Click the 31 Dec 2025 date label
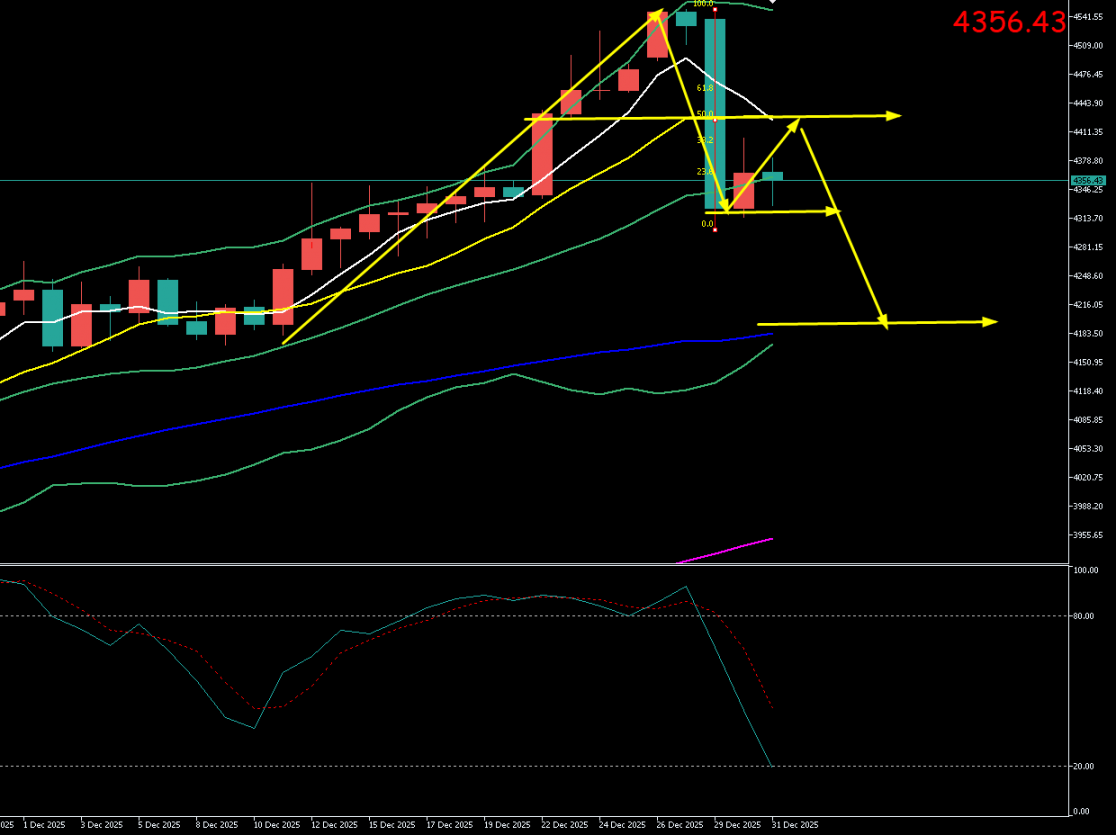Viewport: 1116px width, 835px height. click(x=794, y=825)
